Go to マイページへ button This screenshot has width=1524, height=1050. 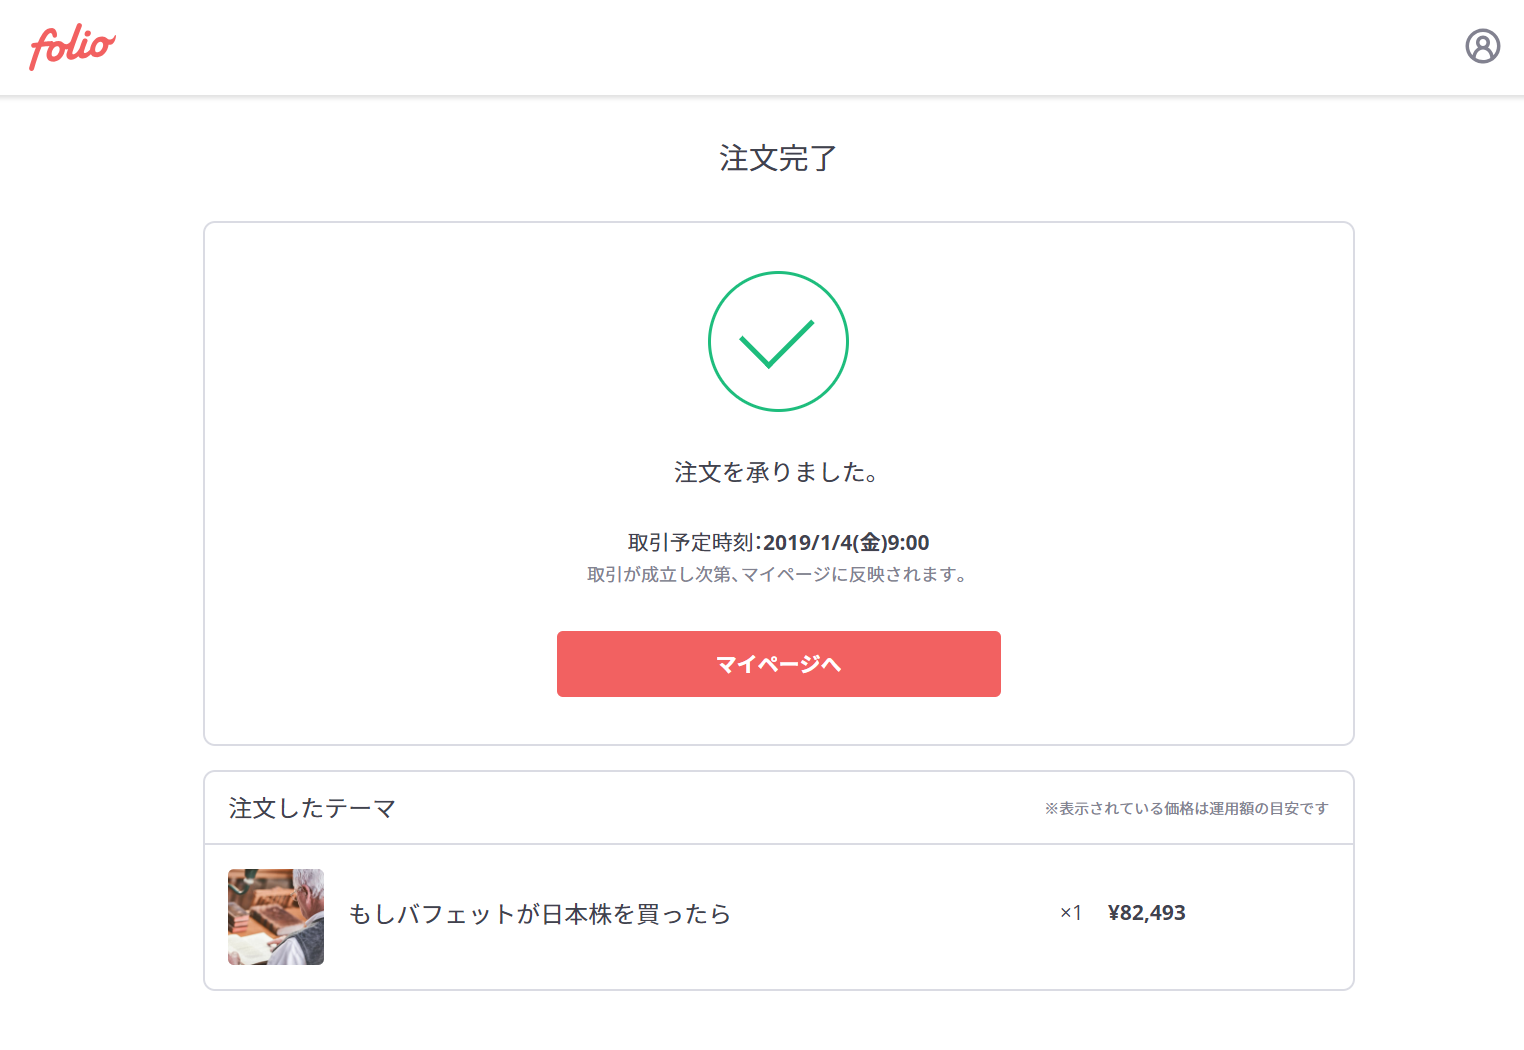click(778, 664)
